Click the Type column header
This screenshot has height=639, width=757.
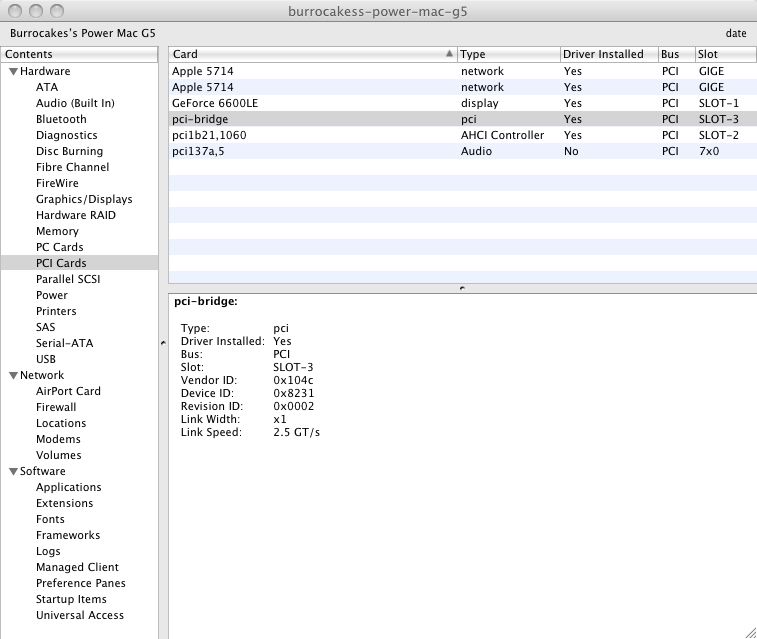point(506,54)
